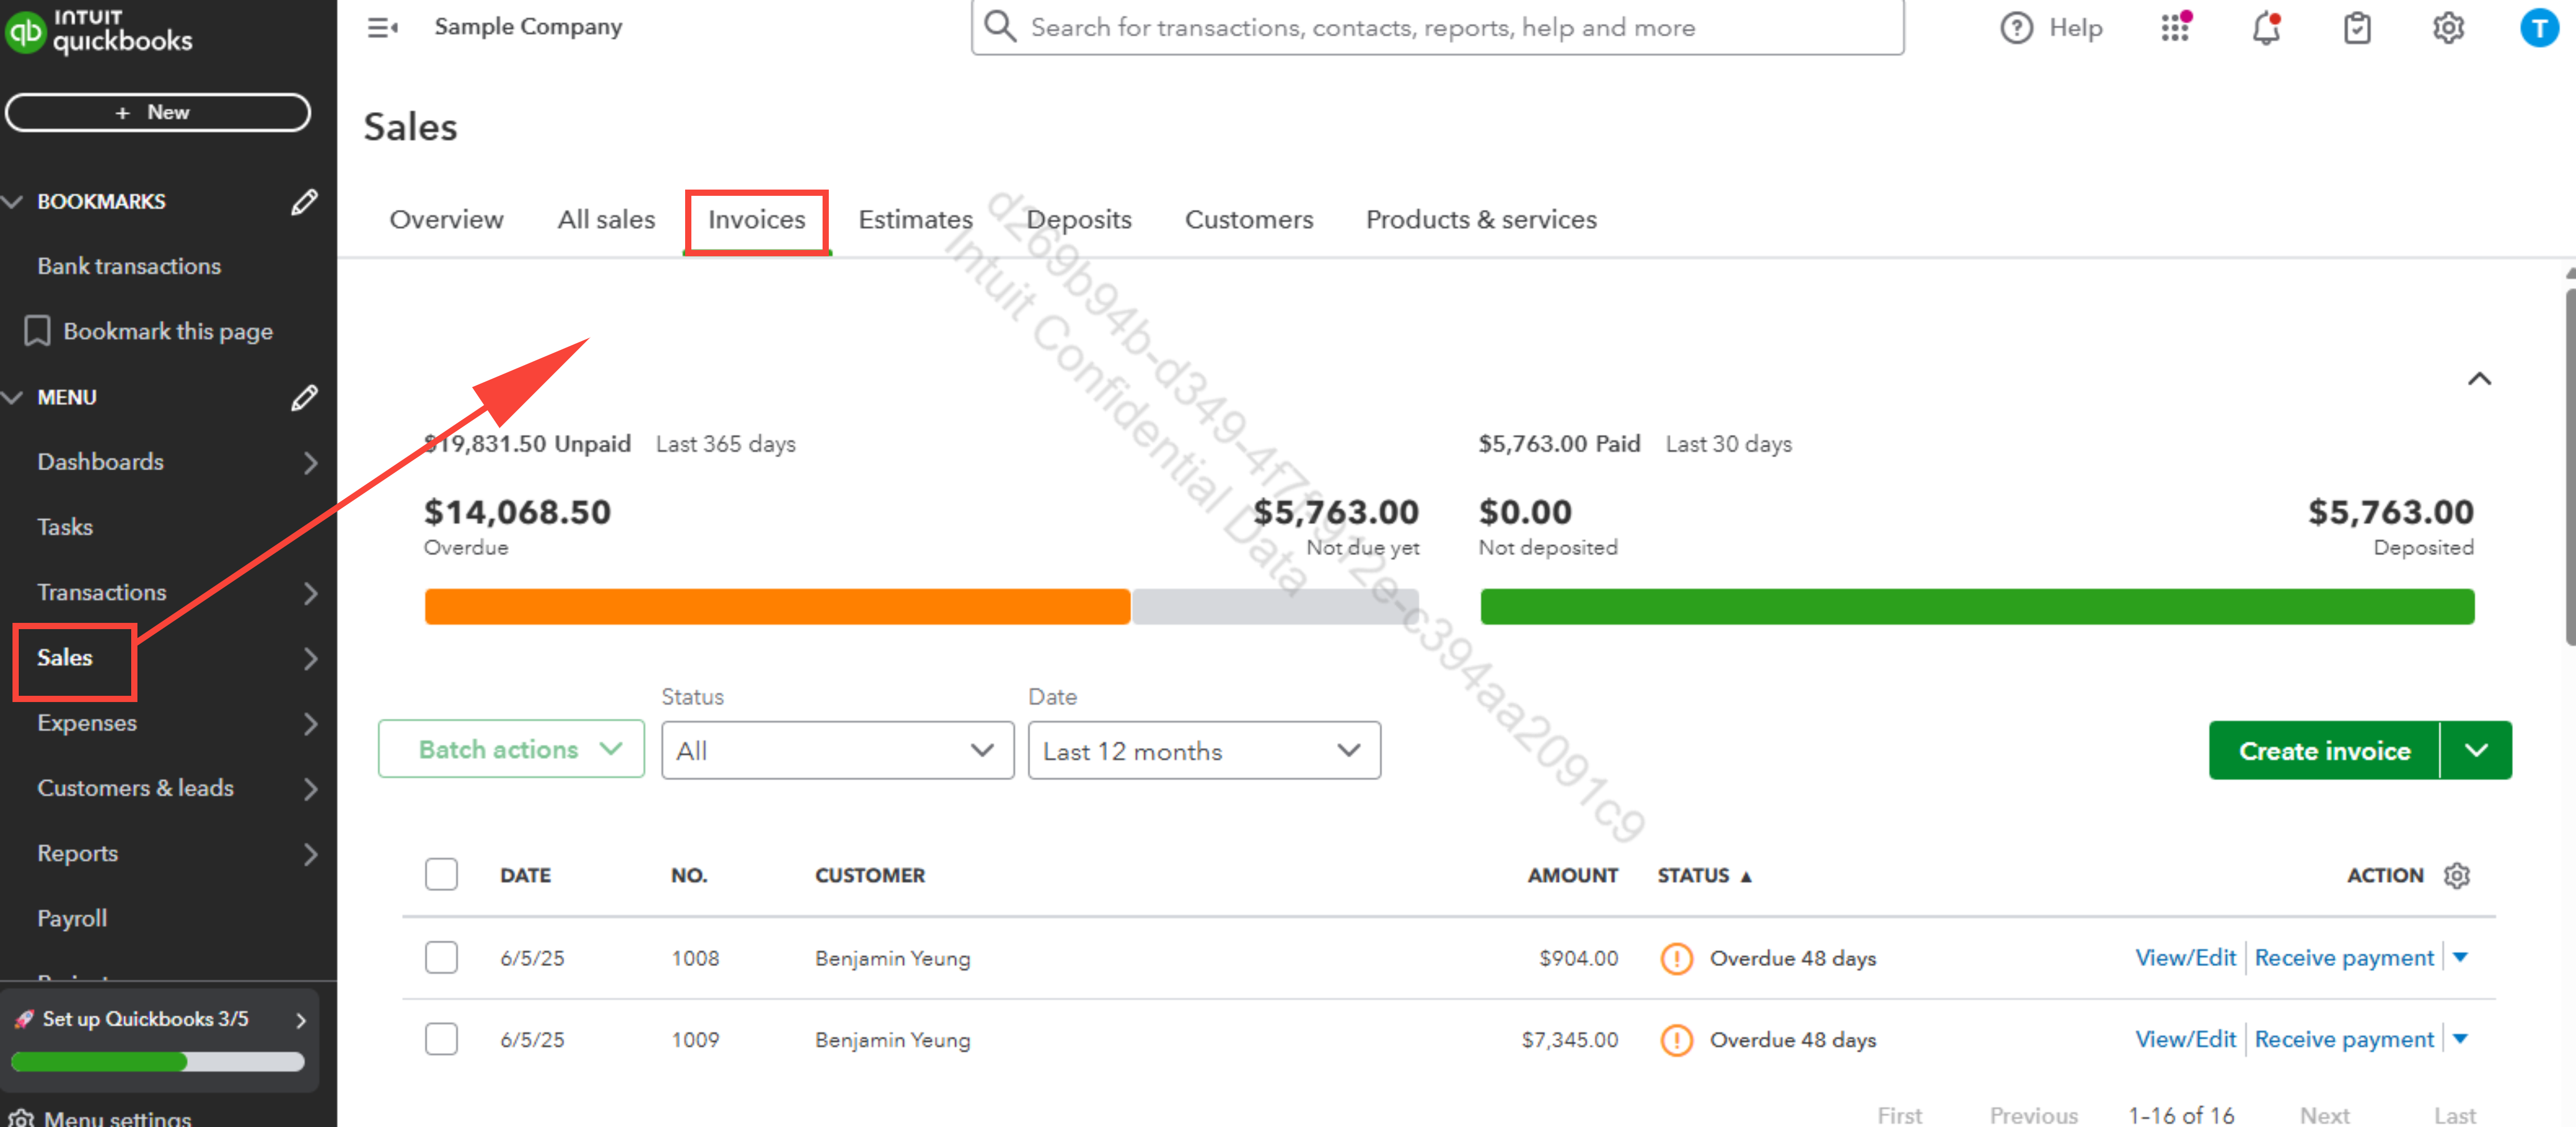Open table column settings gear
Viewport: 2576px width, 1127px height.
click(x=2457, y=875)
